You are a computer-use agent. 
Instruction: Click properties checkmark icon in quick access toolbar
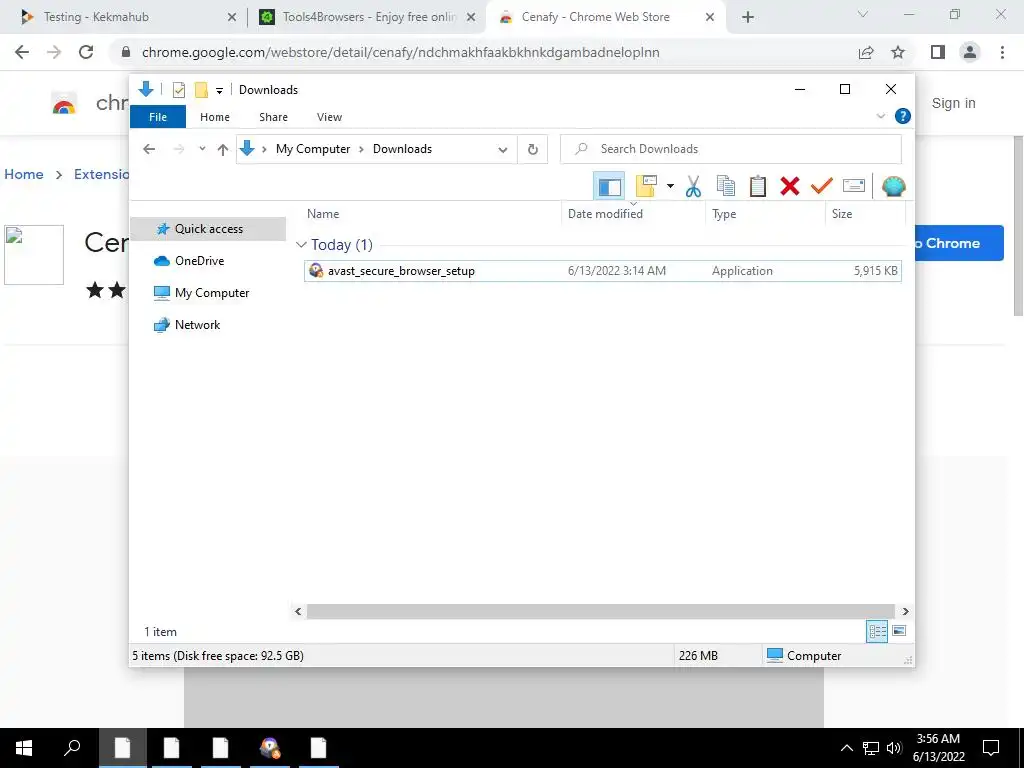pyautogui.click(x=178, y=89)
